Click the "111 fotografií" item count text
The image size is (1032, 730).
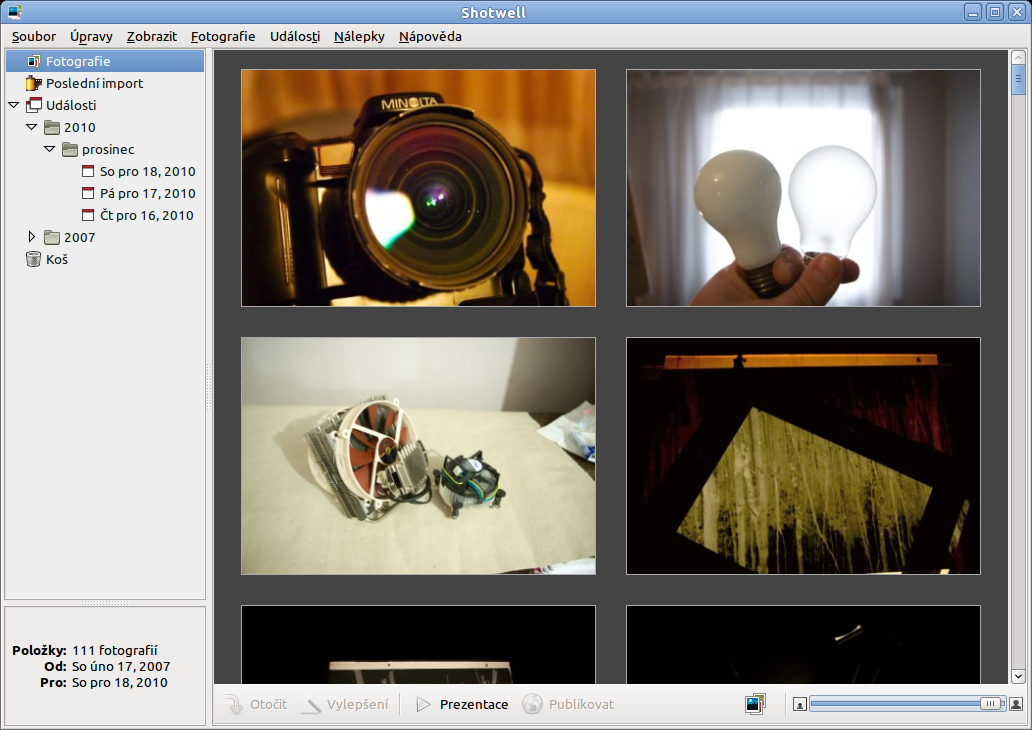click(115, 650)
